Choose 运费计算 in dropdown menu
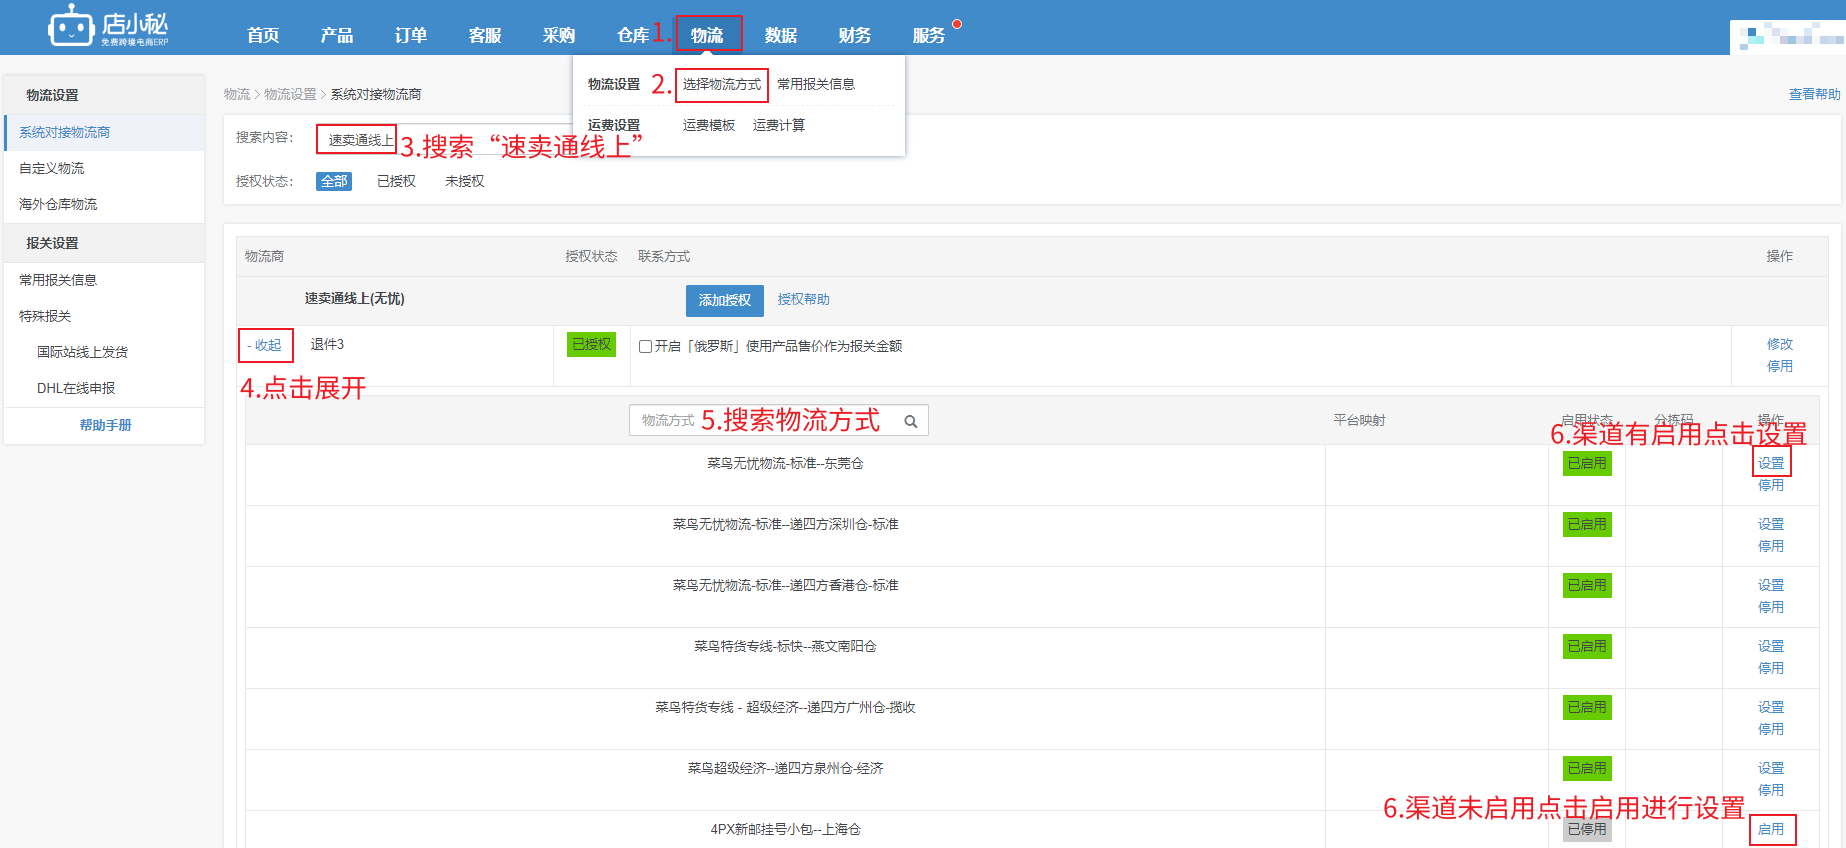Screen dimensions: 1846x848 pos(779,125)
